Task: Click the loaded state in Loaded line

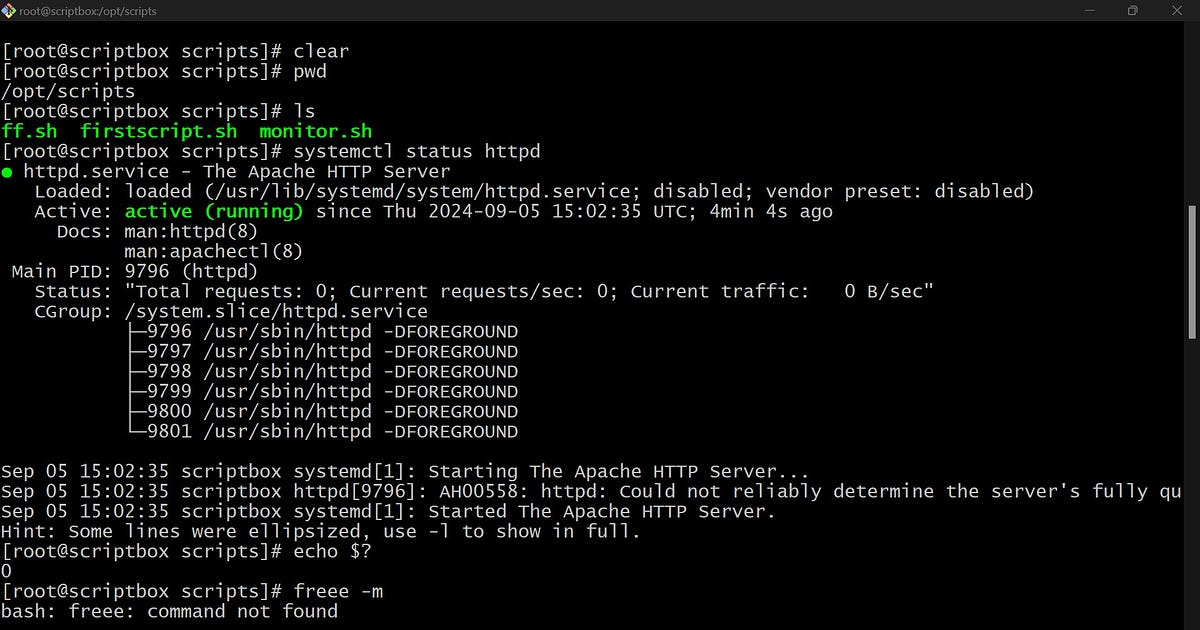Action: pos(157,191)
